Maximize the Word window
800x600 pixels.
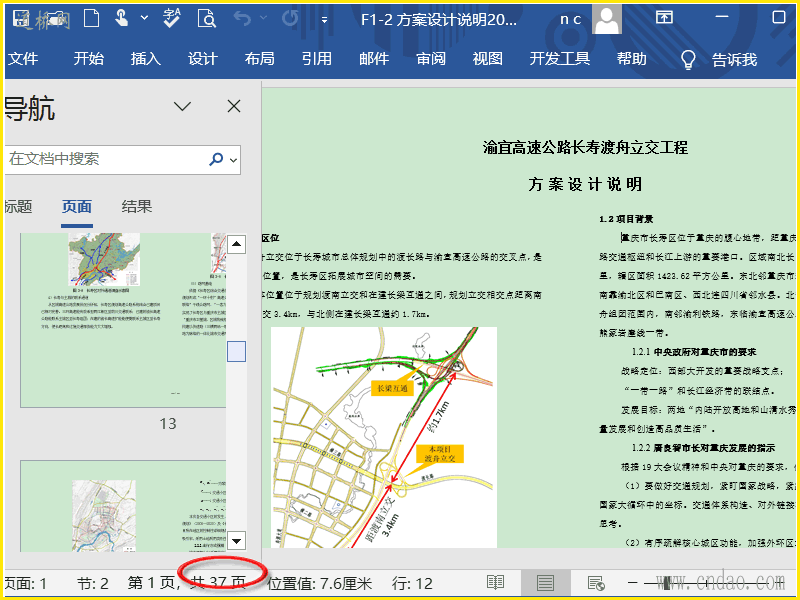point(779,17)
